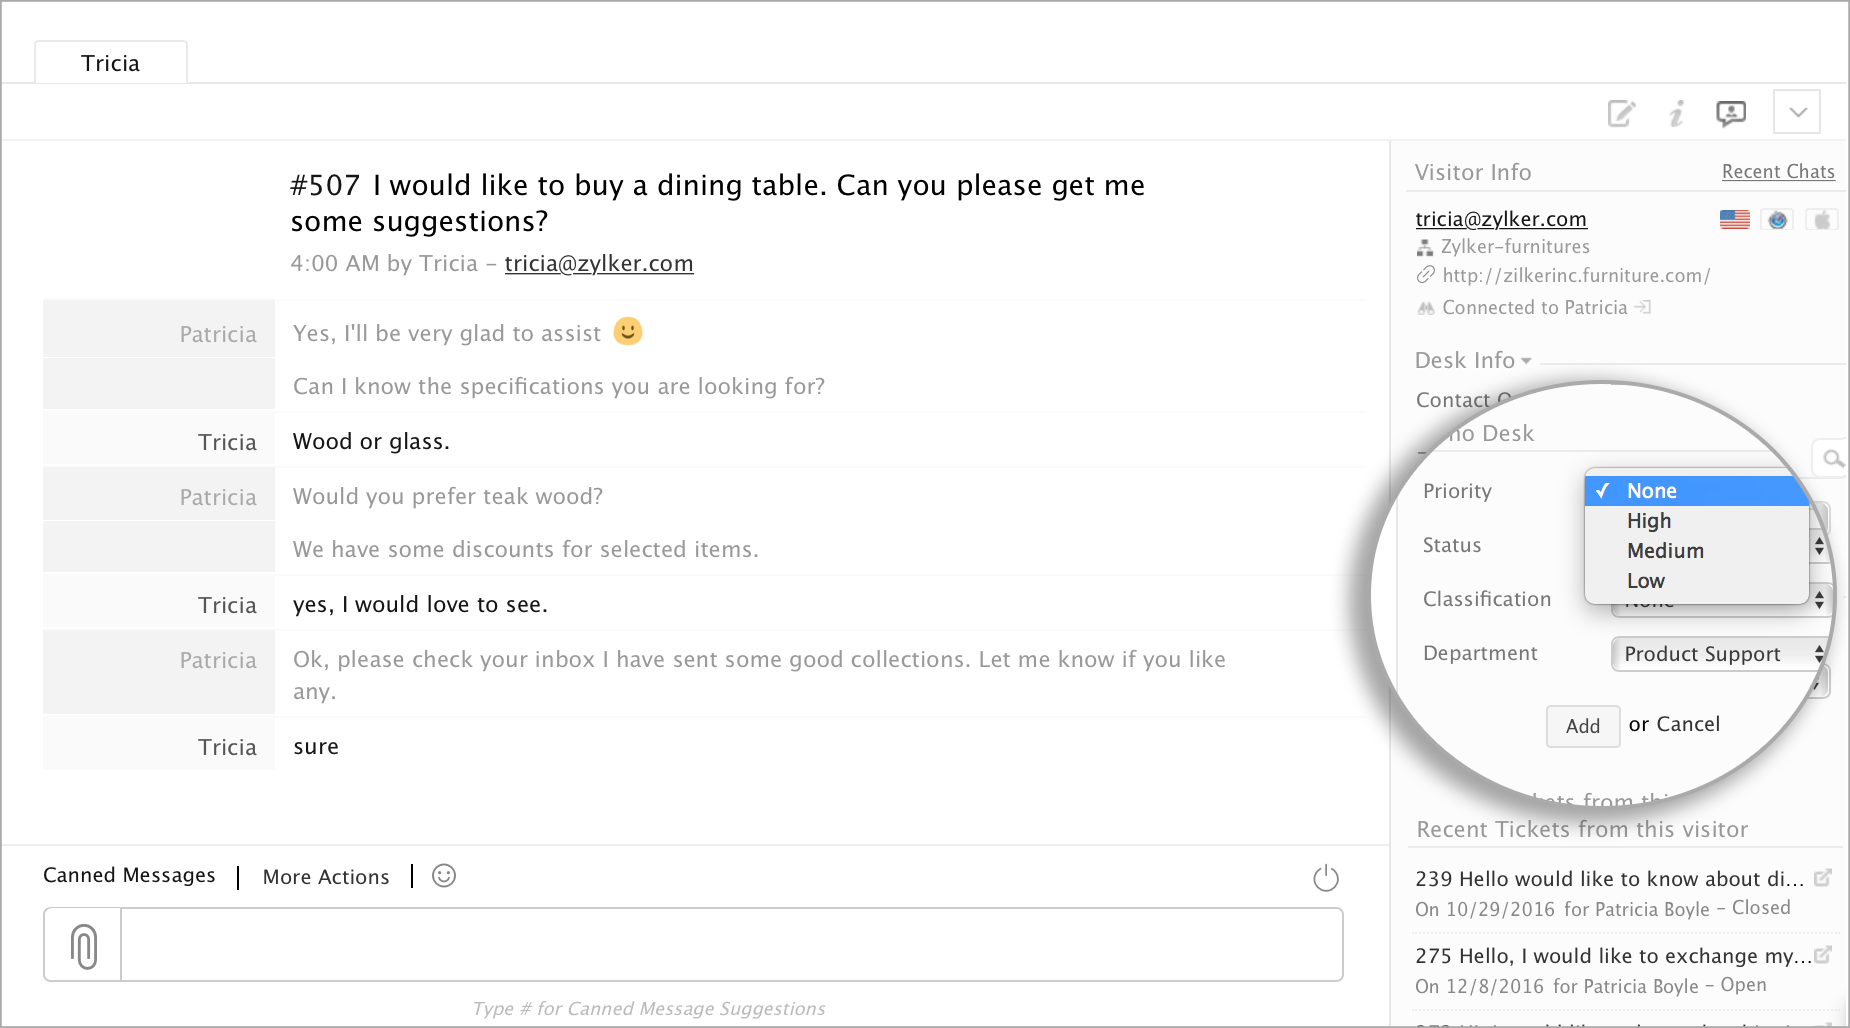Open ticket 275 external link icon

pyautogui.click(x=1823, y=954)
